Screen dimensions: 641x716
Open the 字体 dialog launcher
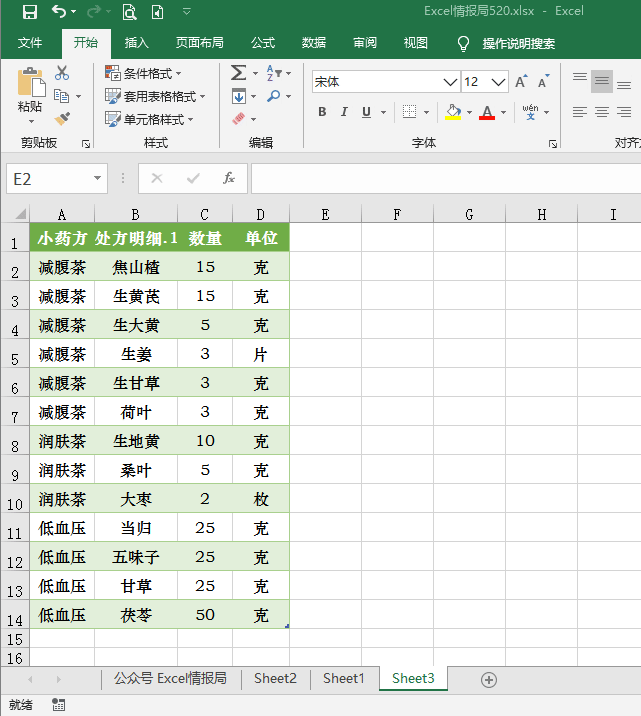[x=553, y=144]
